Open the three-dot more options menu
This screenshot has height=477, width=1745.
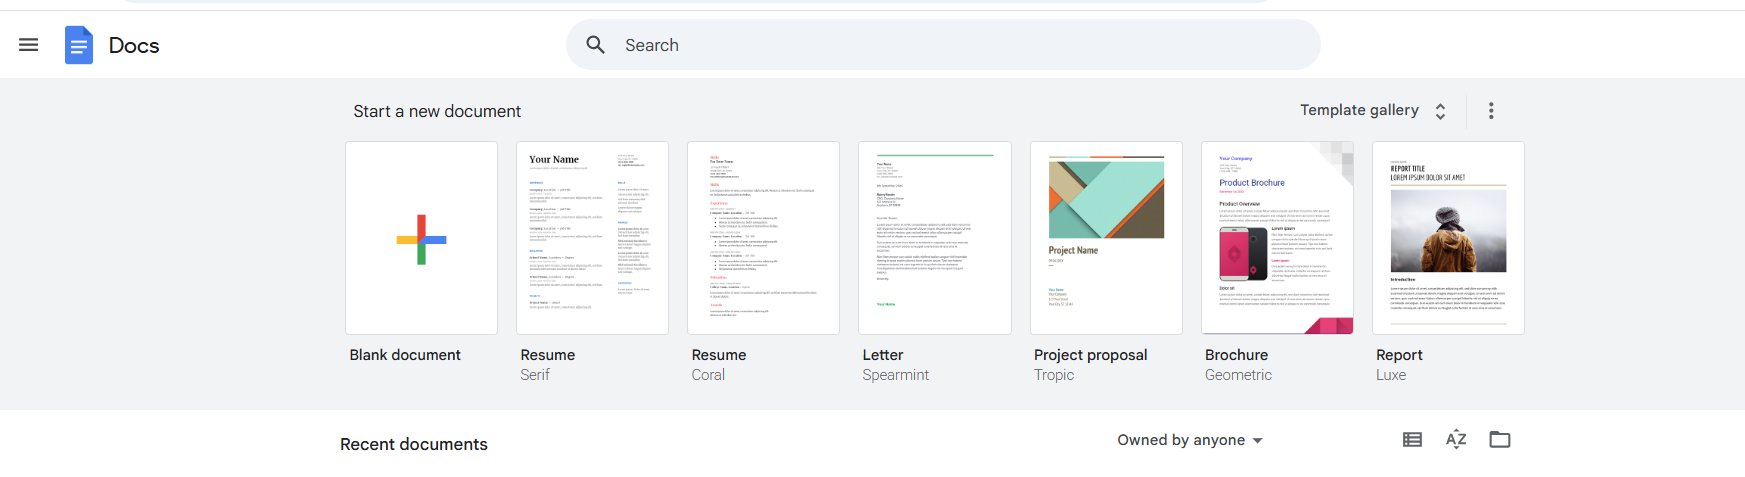point(1491,111)
